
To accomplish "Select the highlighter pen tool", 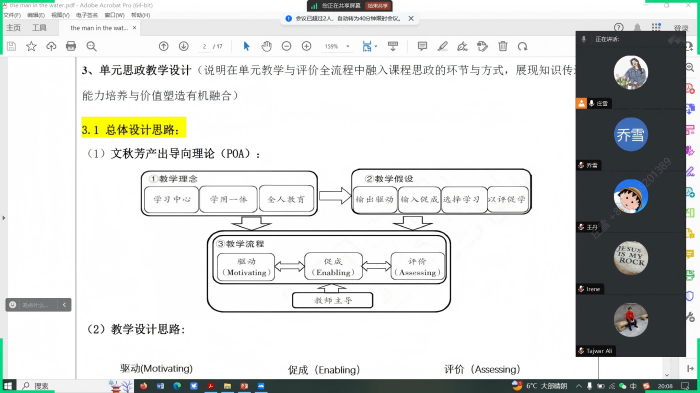I will click(x=442, y=46).
